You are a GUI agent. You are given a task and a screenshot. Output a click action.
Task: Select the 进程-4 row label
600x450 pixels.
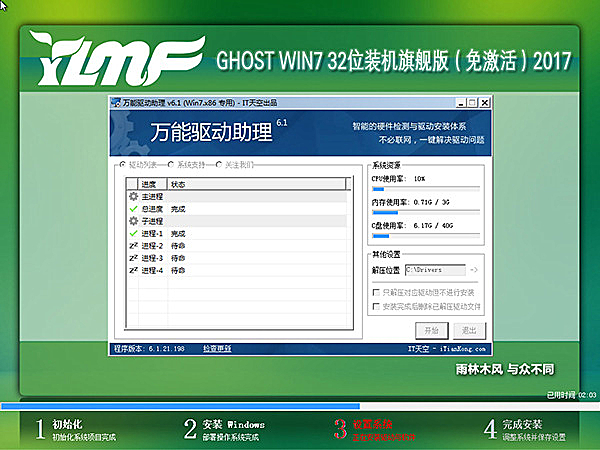click(152, 270)
